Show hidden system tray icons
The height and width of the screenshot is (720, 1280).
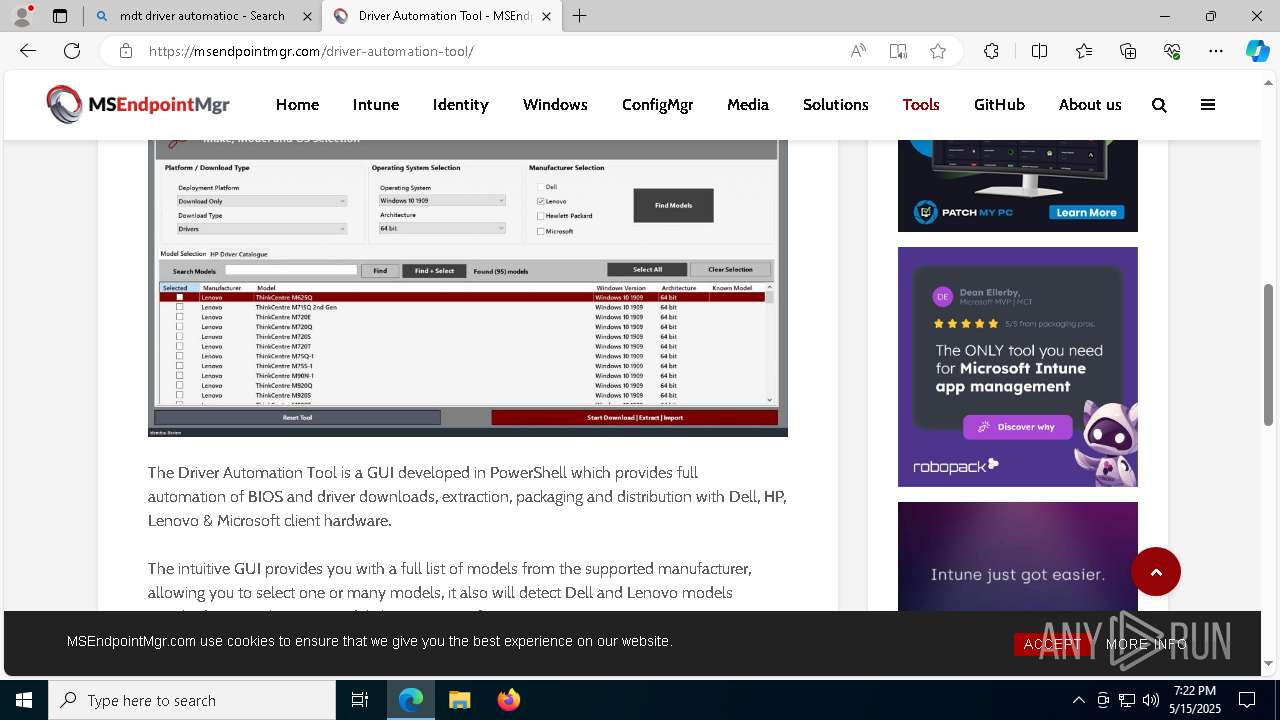tap(1078, 700)
